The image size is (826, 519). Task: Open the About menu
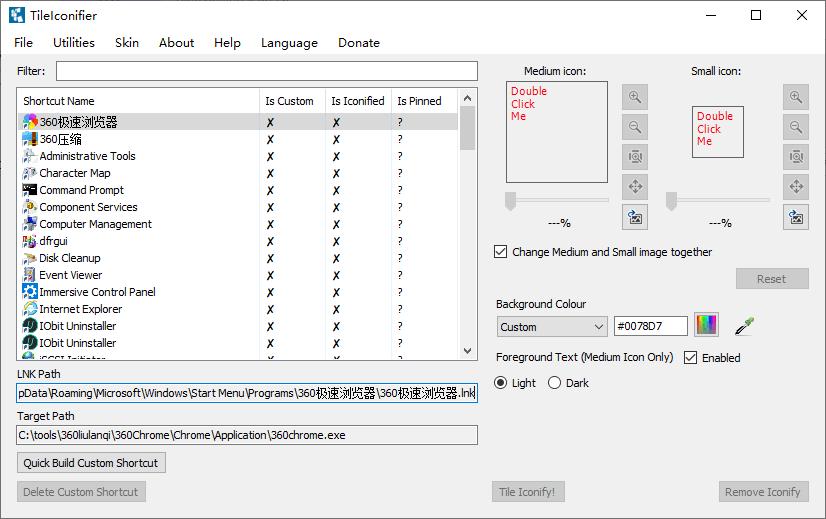coord(176,43)
